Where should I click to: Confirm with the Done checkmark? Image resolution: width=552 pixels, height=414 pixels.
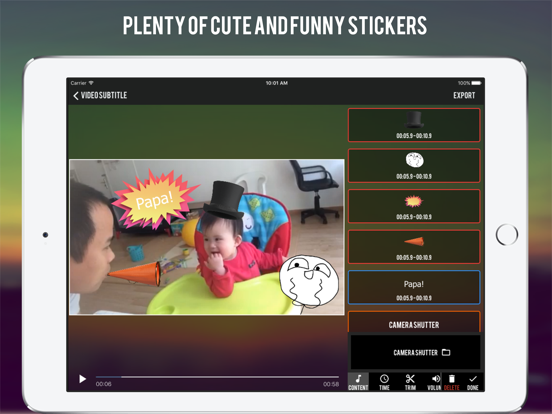473,382
